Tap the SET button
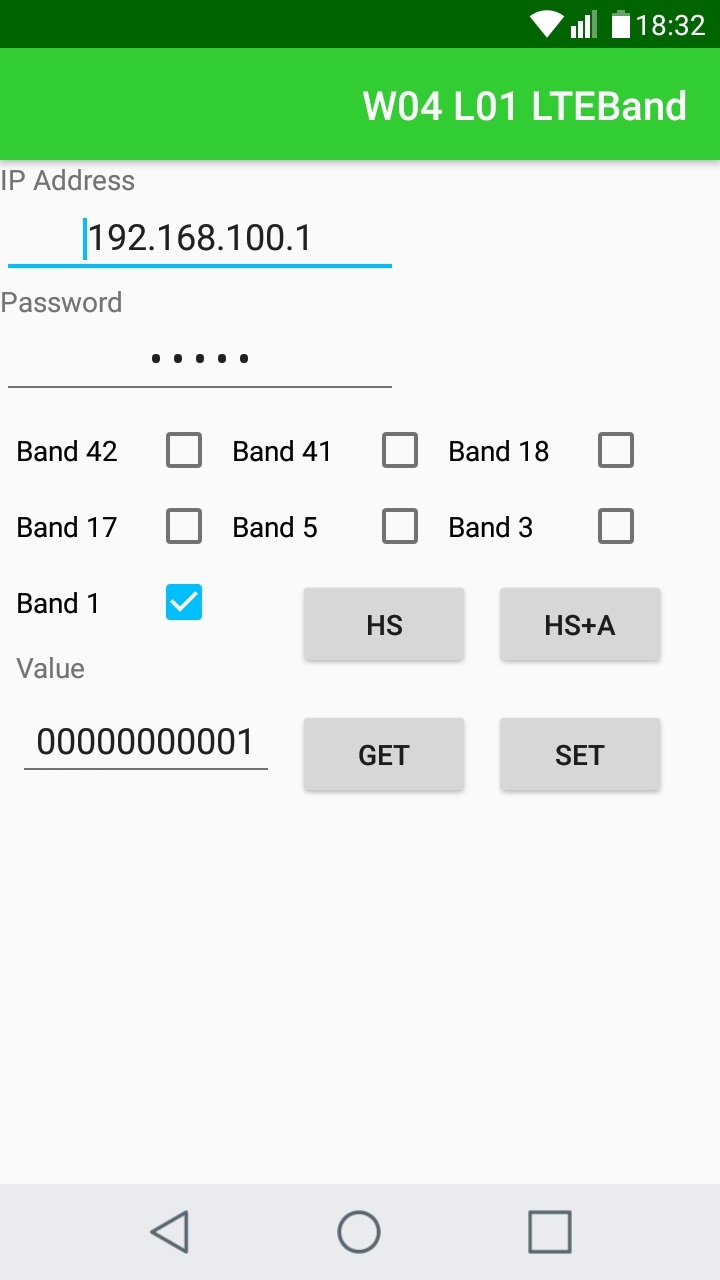The height and width of the screenshot is (1280, 720). [x=580, y=755]
